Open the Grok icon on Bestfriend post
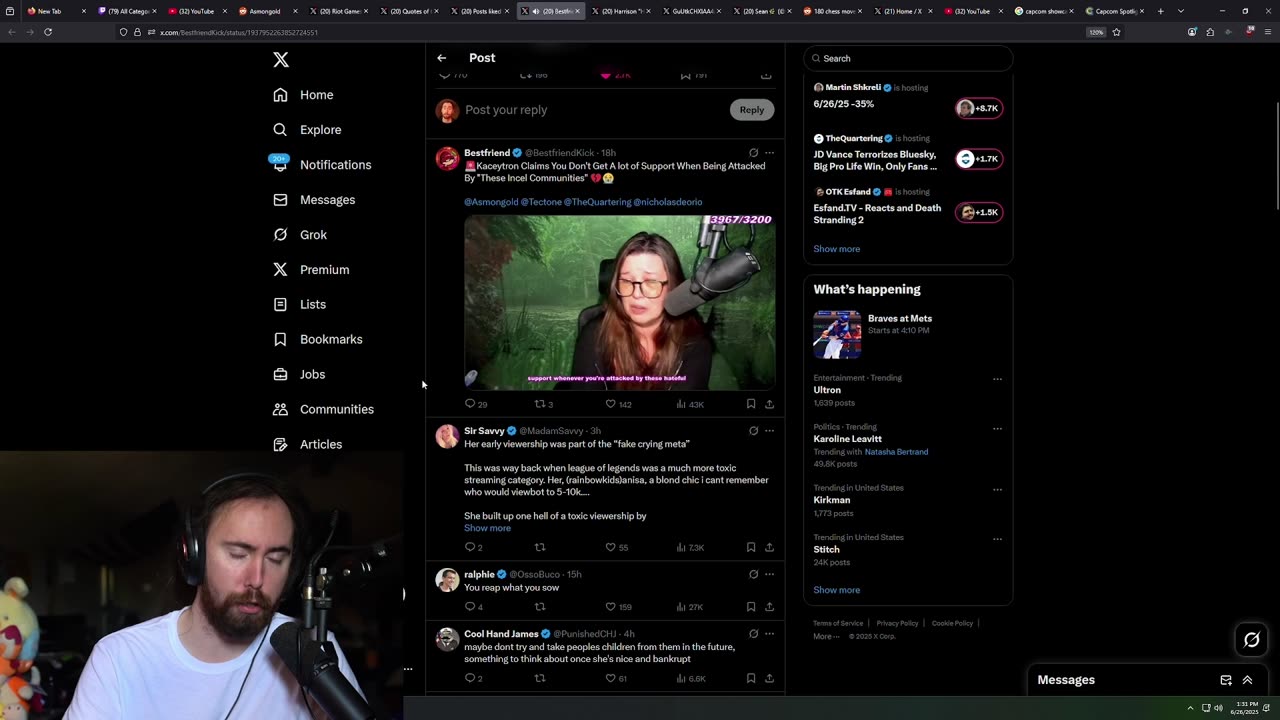 click(x=753, y=153)
